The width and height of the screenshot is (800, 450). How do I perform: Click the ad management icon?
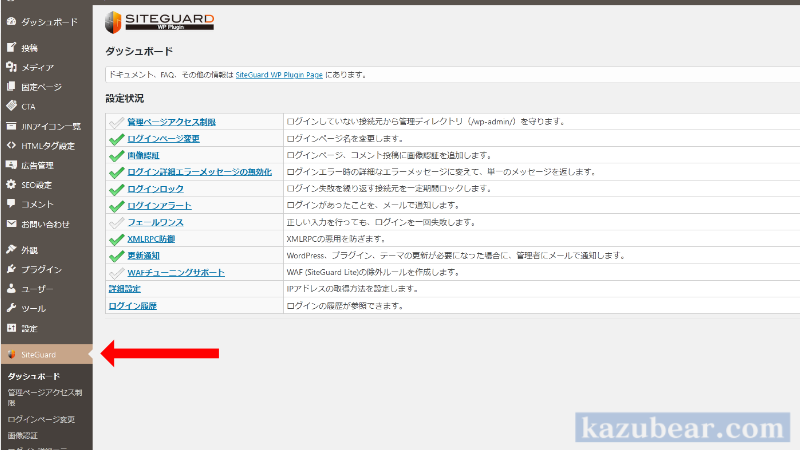11,165
